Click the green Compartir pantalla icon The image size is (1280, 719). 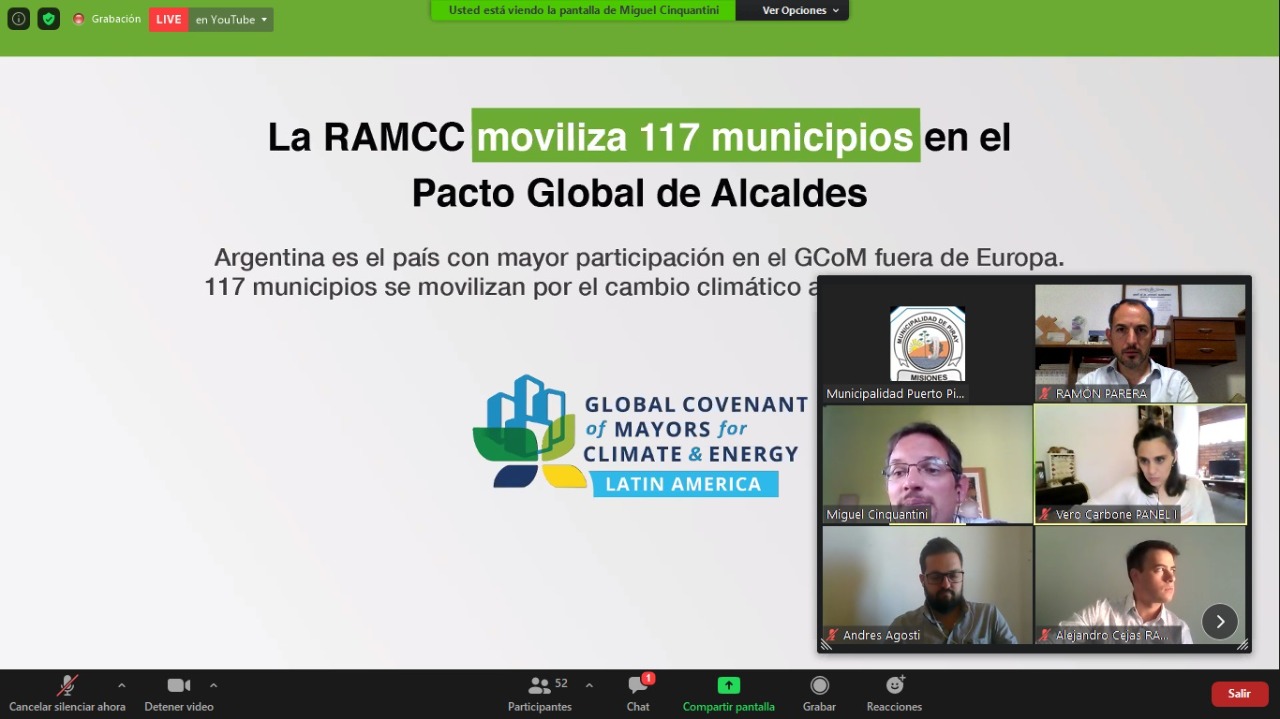pos(728,686)
